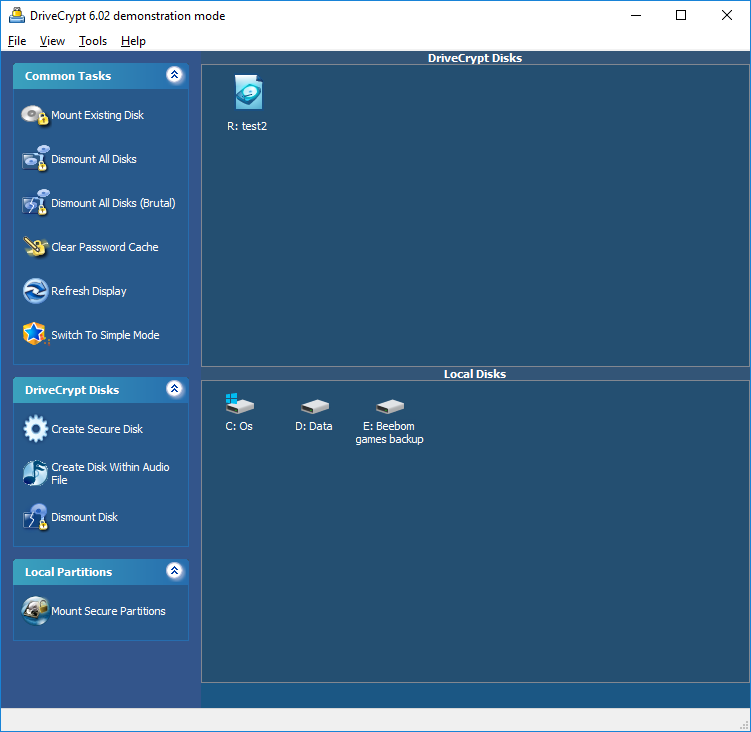Viewport: 751px width, 732px height.
Task: Click the D: Data label
Action: pos(314,426)
